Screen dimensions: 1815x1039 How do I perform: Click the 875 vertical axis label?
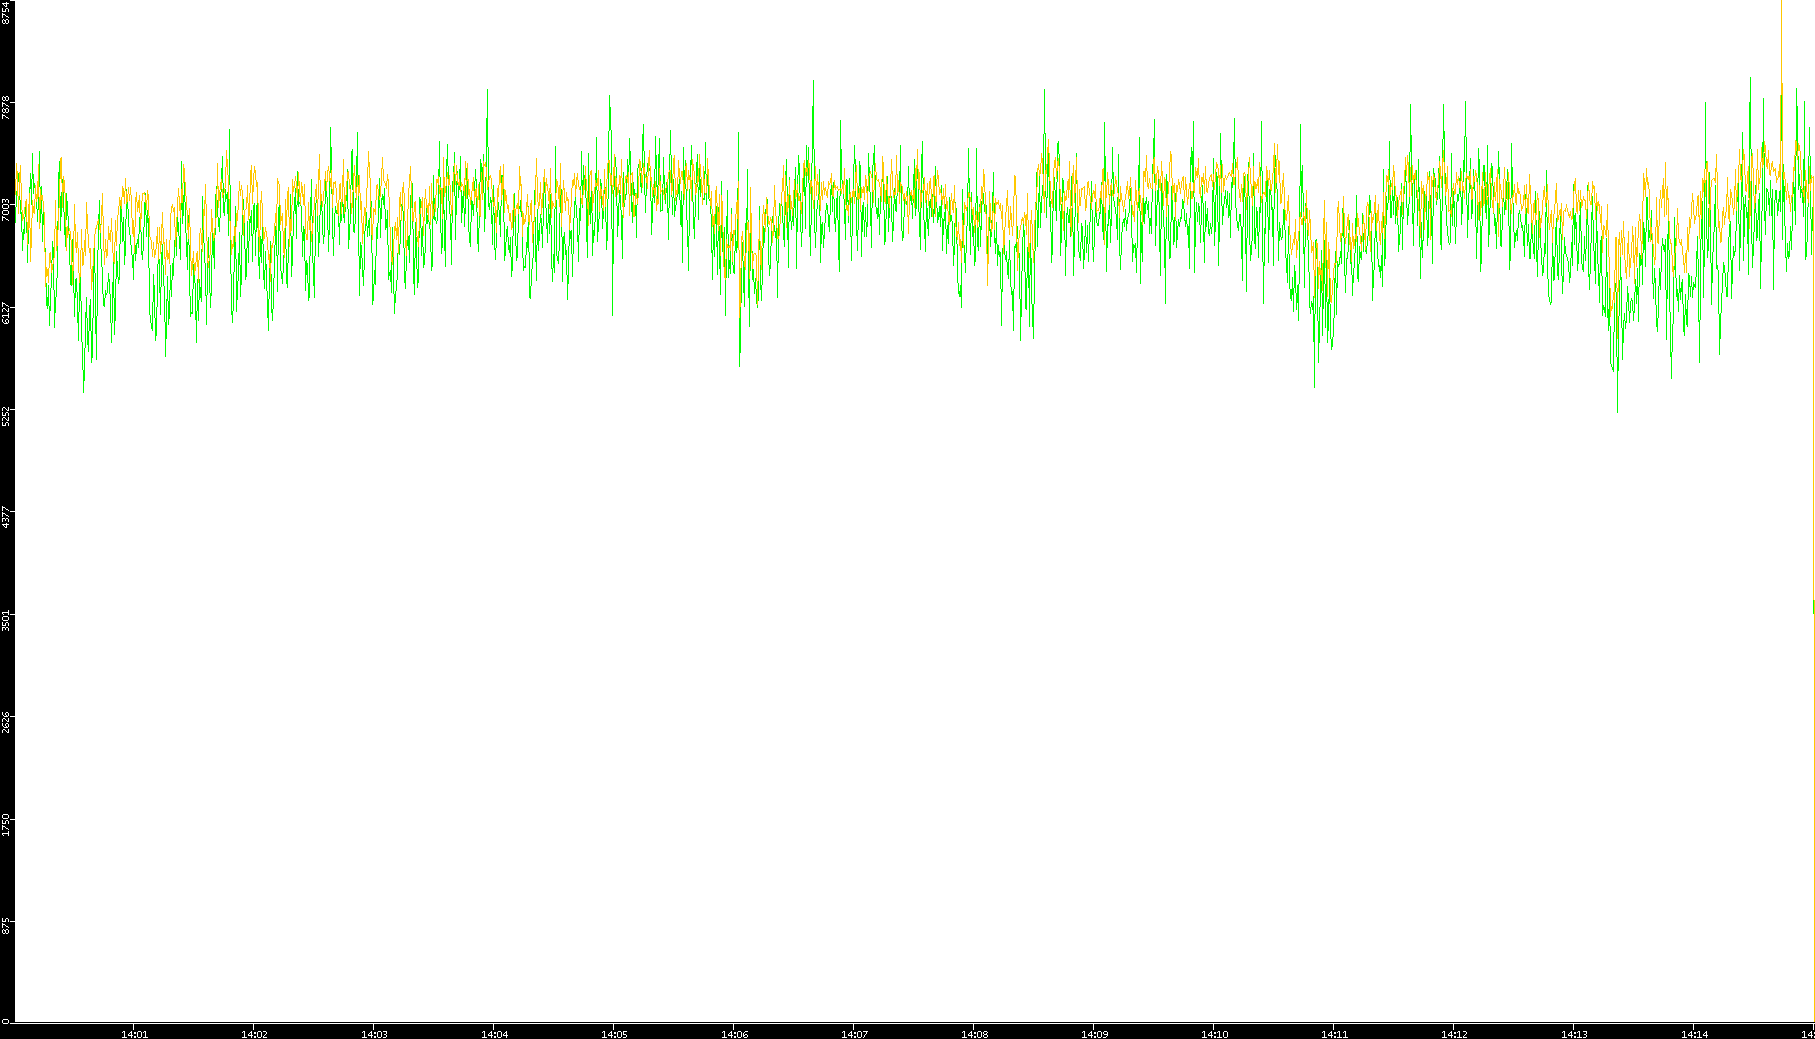pos(6,926)
